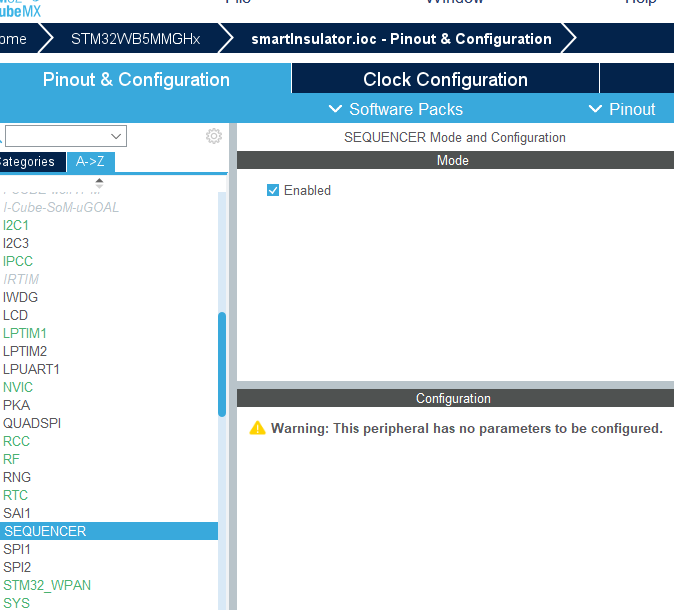This screenshot has width=674, height=610.
Task: Expand the Pinout menu
Action: click(622, 109)
